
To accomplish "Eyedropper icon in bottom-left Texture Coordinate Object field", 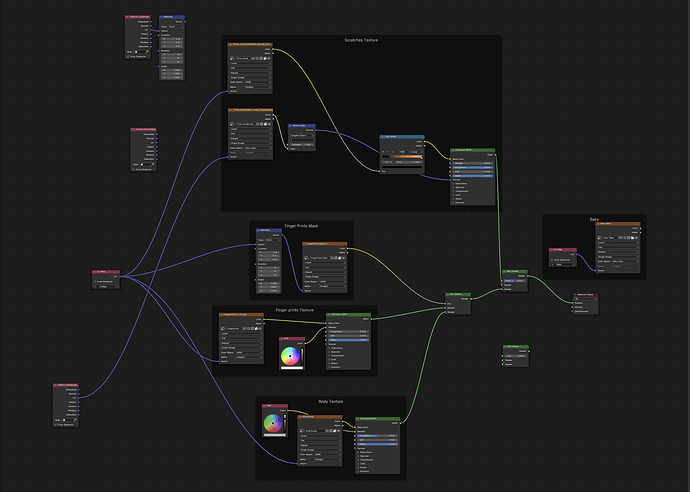I will [x=75, y=420].
